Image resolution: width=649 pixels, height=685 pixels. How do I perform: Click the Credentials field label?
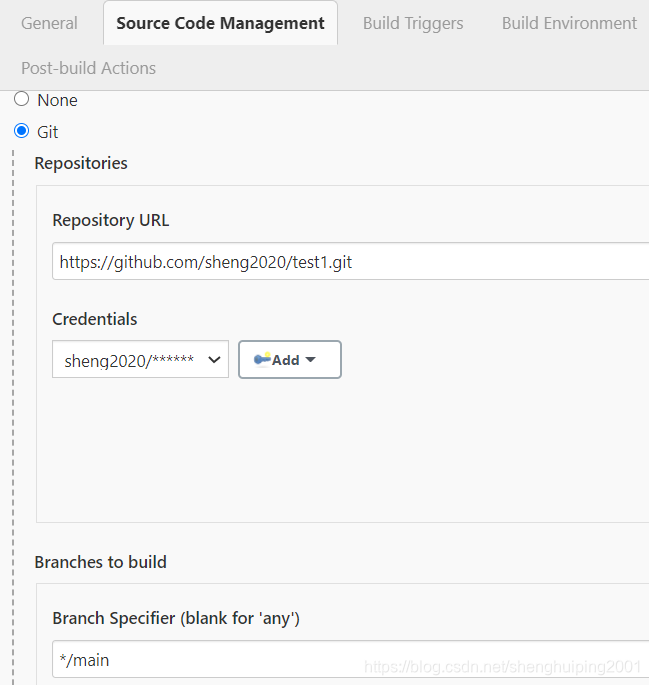point(95,319)
